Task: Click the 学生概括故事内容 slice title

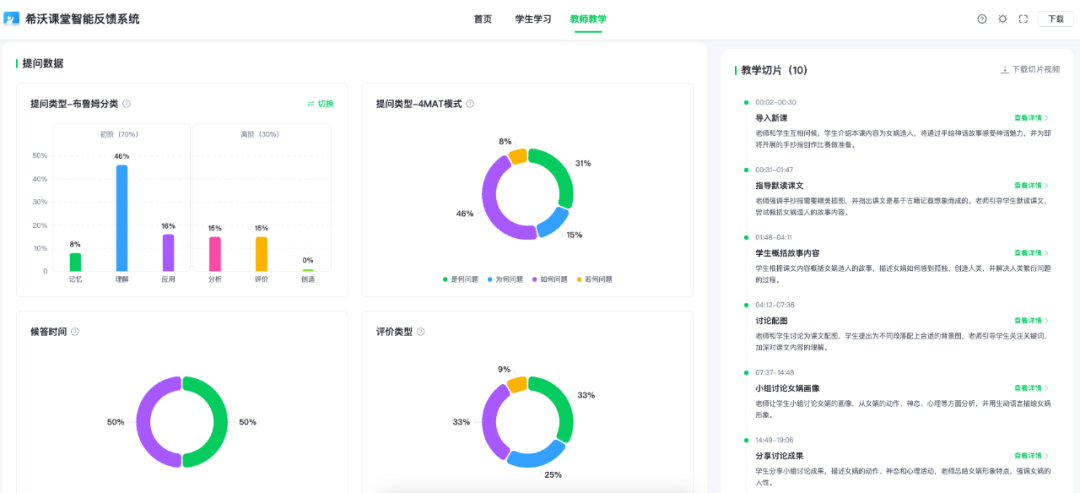Action: pyautogui.click(x=787, y=253)
